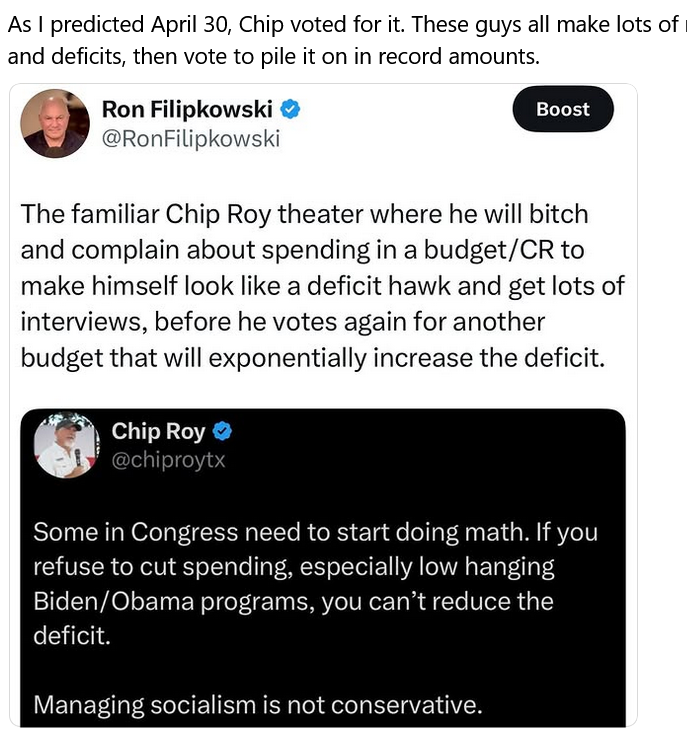Click the "The familiar Chip Roy theater" line
687x750 pixels.
click(304, 214)
